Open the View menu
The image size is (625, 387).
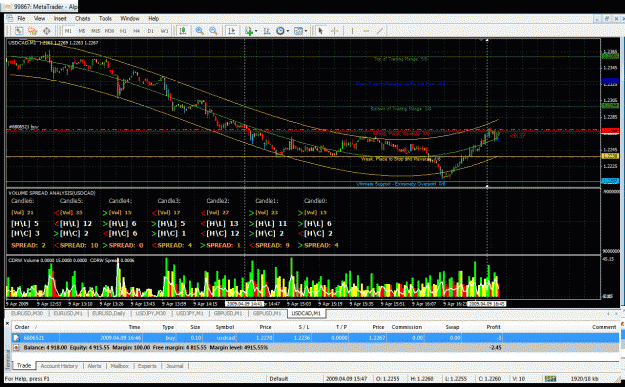pos(39,18)
